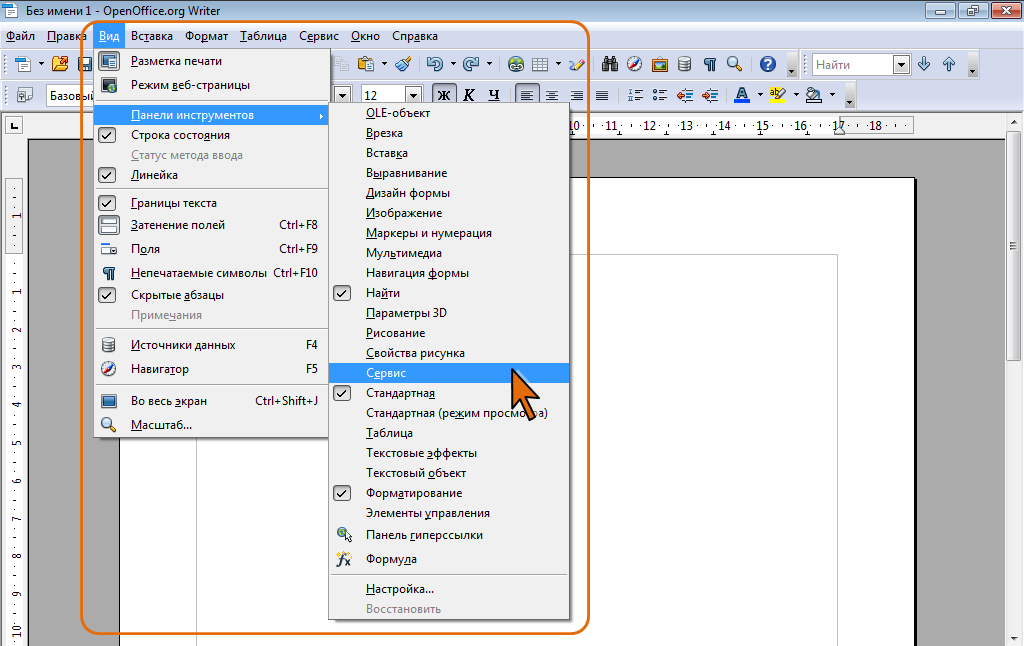
Task: Choose Масштаб... in the Вид menu
Action: click(211, 425)
